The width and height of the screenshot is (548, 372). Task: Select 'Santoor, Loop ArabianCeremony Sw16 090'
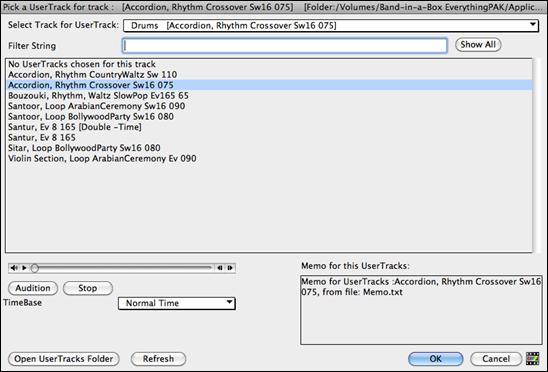click(x=269, y=106)
